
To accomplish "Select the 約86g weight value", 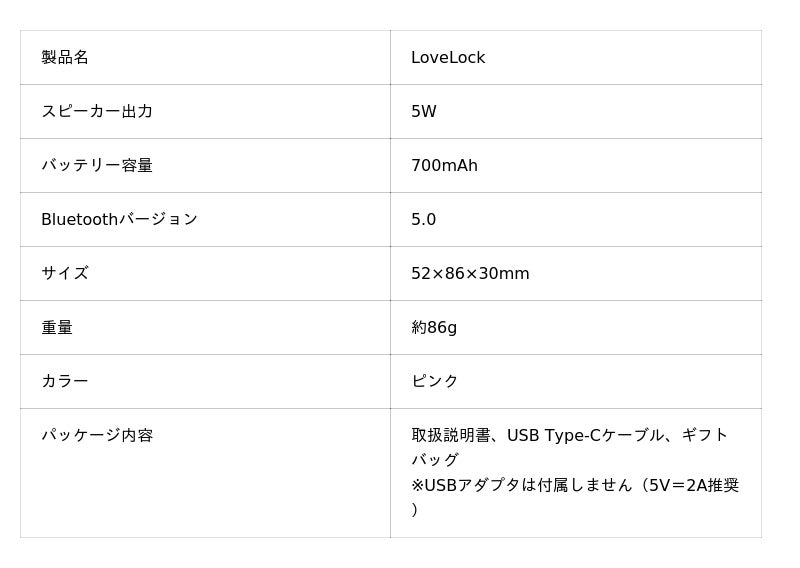I will [434, 328].
